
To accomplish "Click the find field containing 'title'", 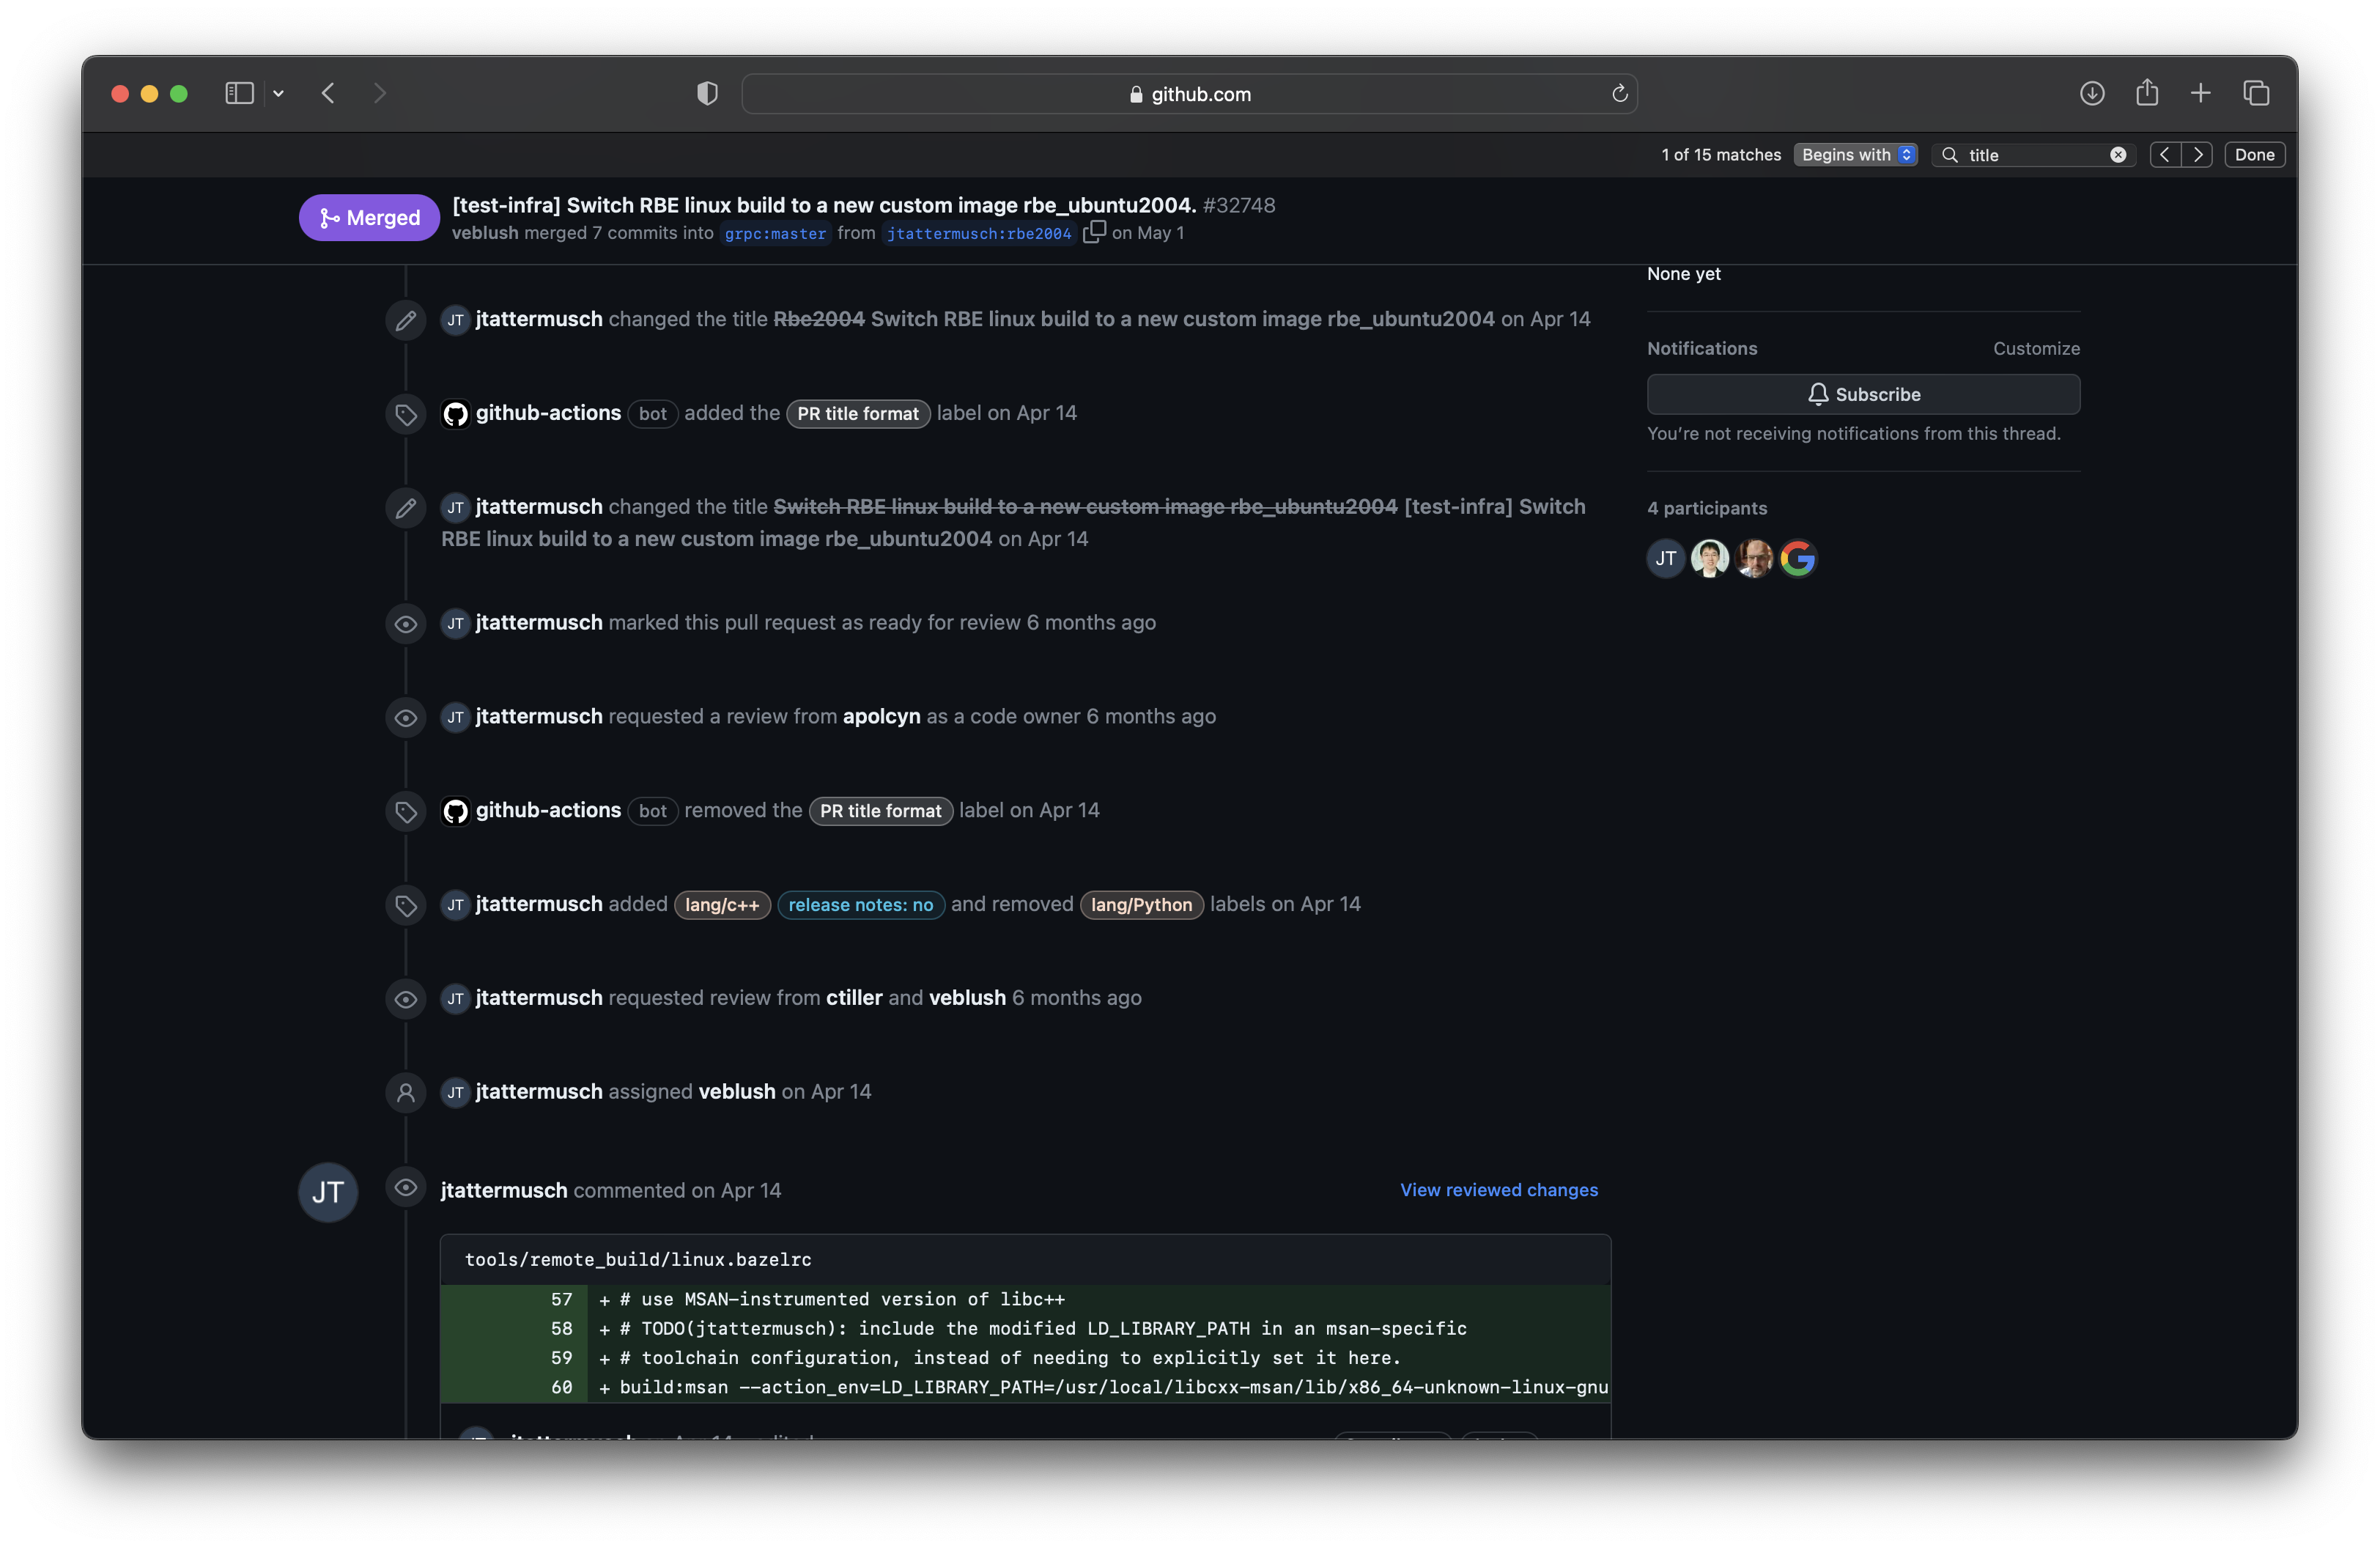I will (2033, 154).
